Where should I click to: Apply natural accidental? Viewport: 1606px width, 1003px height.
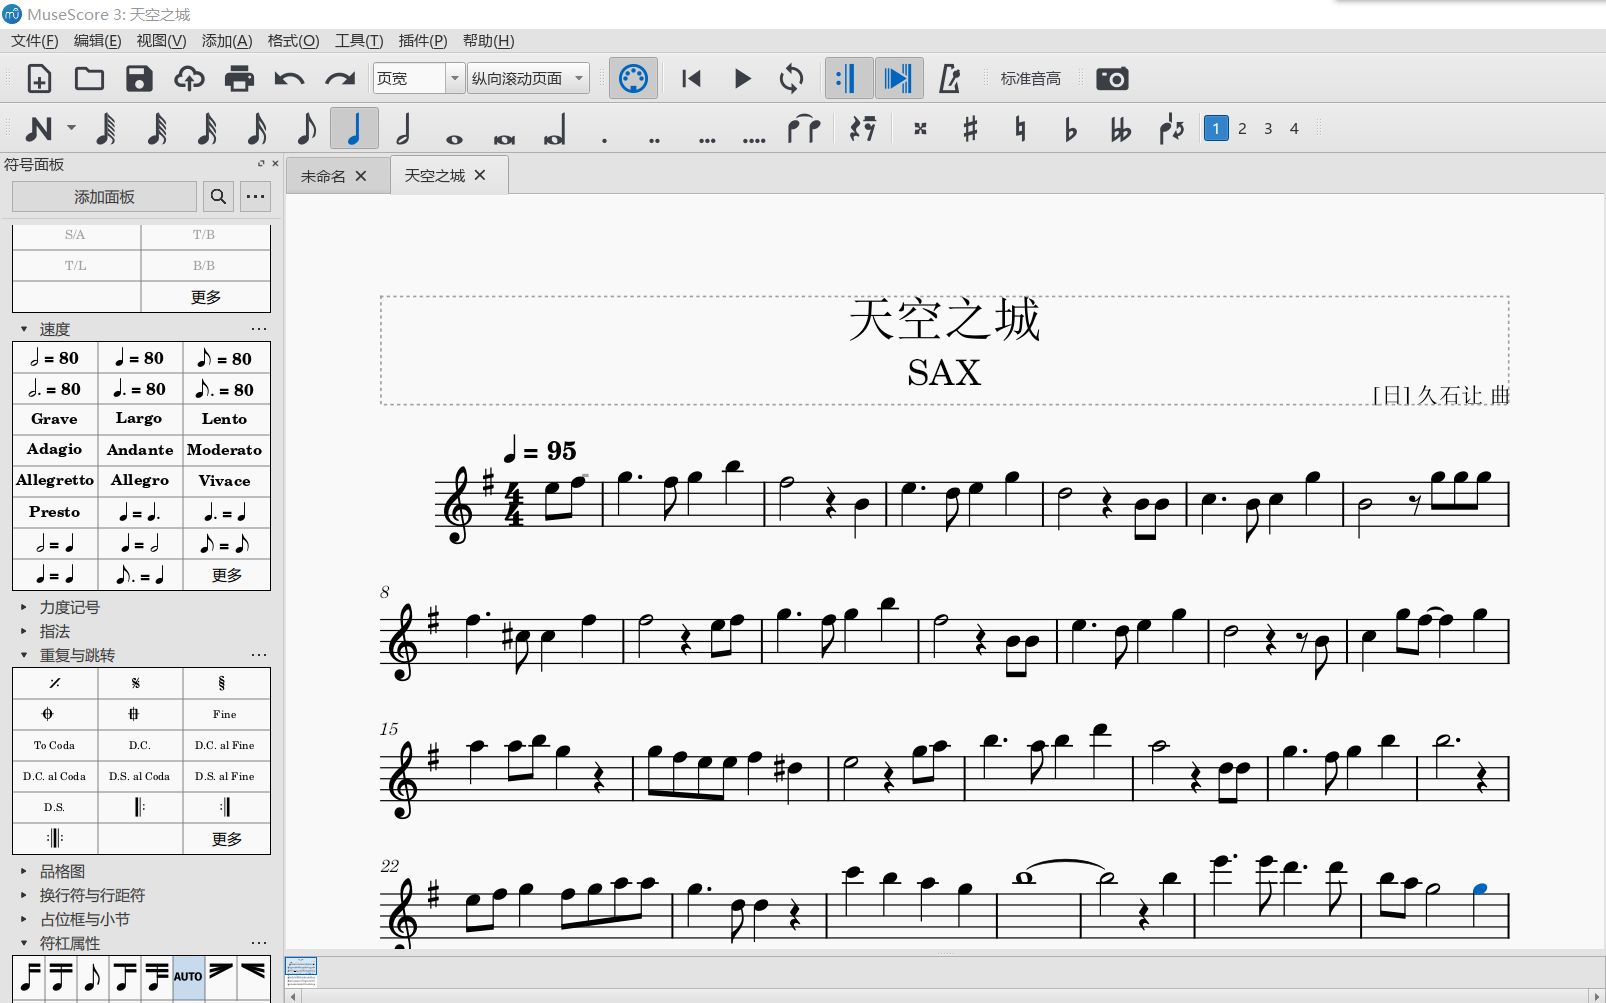tap(1020, 128)
